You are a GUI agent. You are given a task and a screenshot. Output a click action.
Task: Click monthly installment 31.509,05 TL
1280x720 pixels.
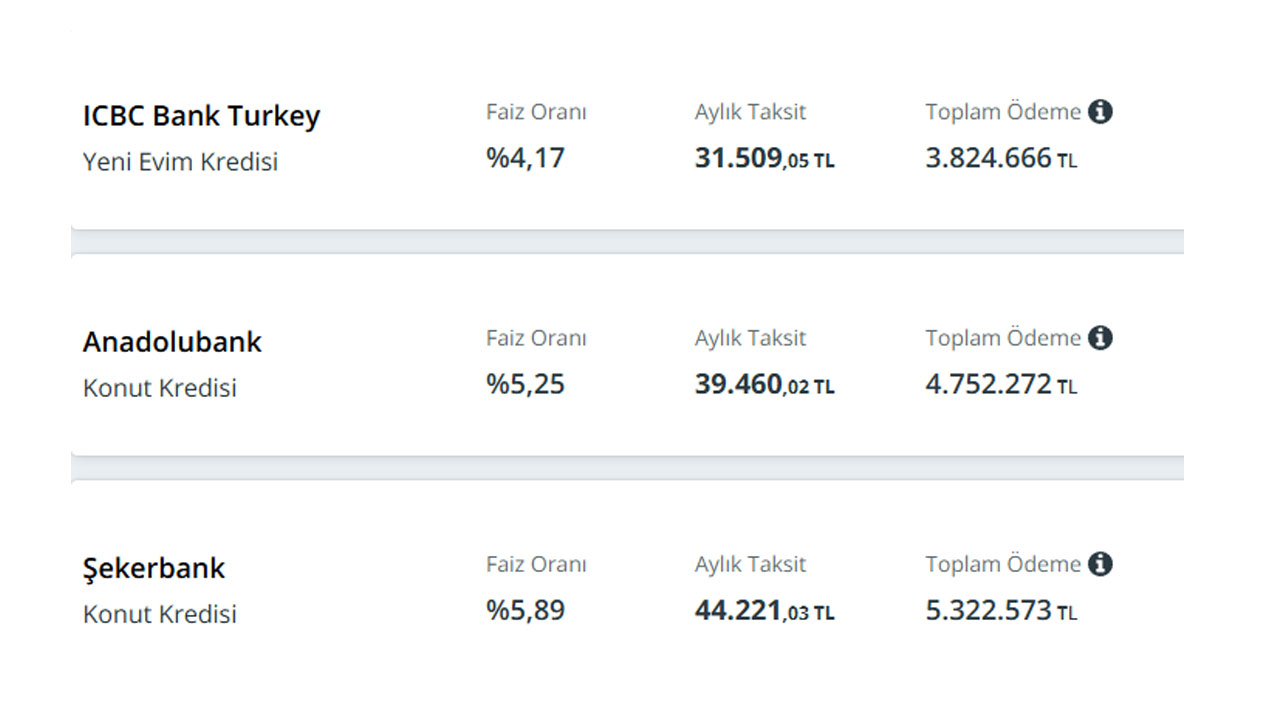(x=765, y=159)
